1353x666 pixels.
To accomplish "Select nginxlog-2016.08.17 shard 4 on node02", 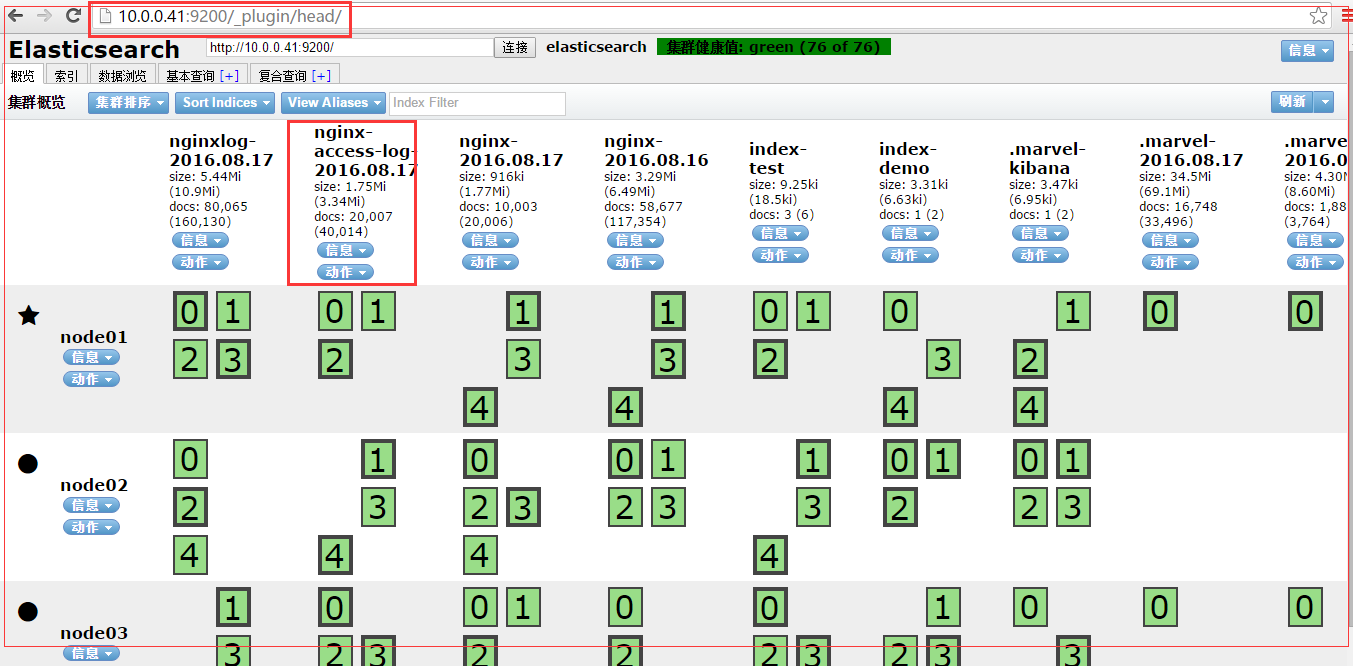I will click(x=190, y=554).
